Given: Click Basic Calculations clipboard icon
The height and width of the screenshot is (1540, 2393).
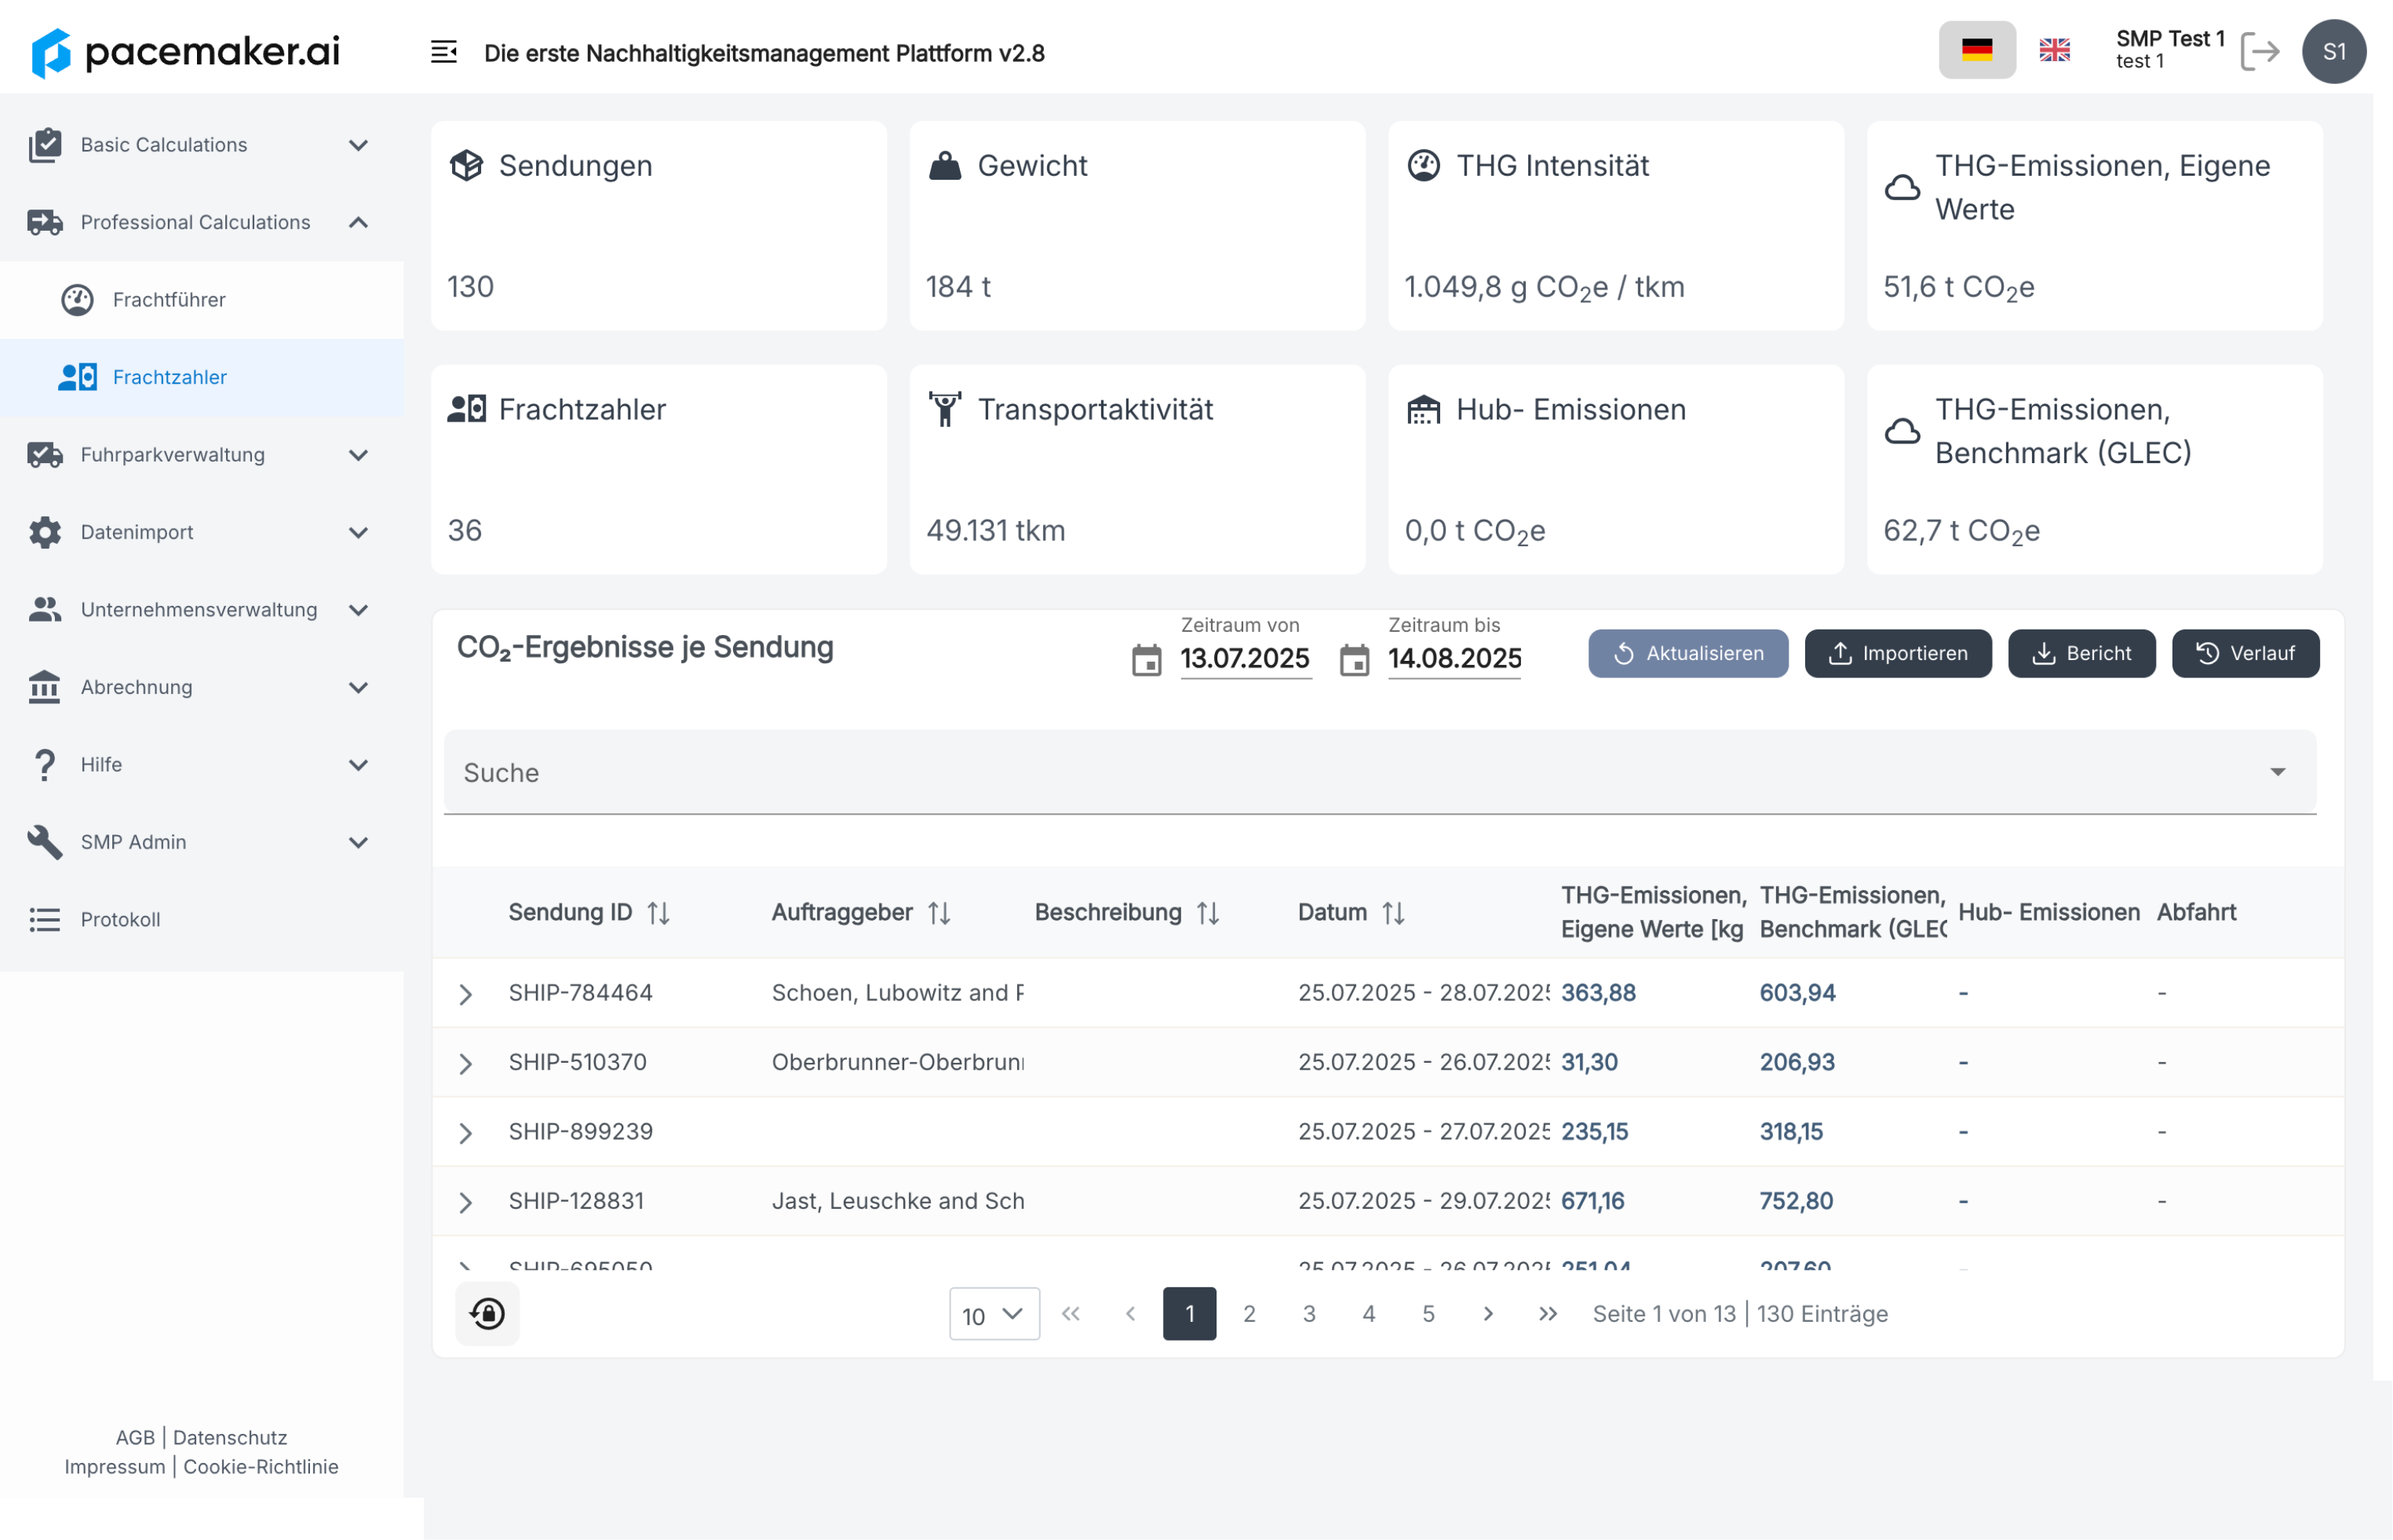Looking at the screenshot, I should coord(45,145).
